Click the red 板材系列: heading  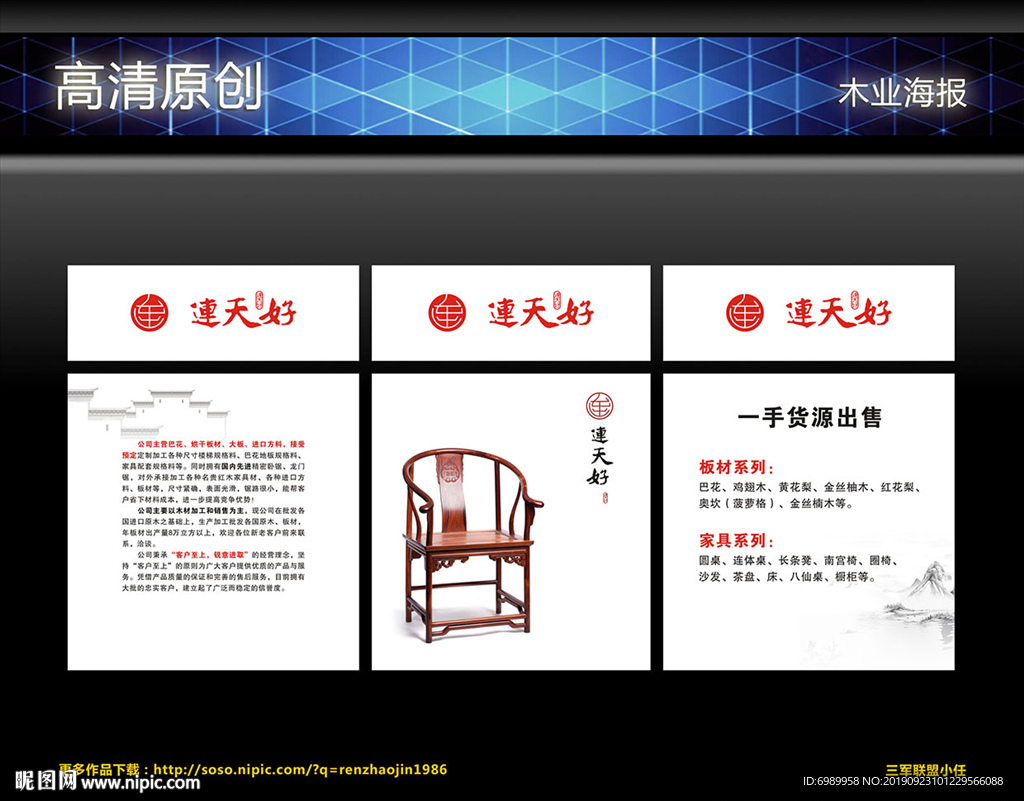[737, 467]
